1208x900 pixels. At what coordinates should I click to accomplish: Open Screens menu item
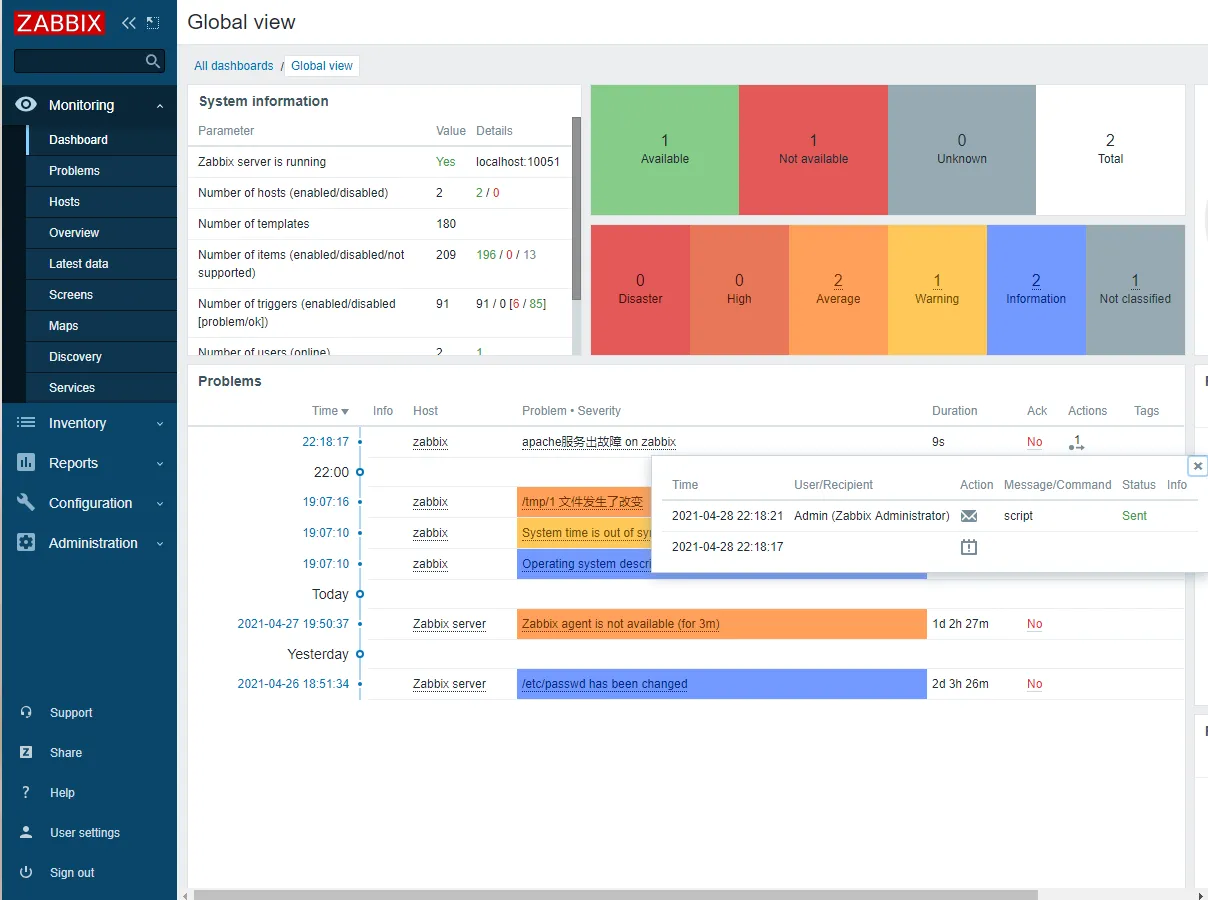101,295
